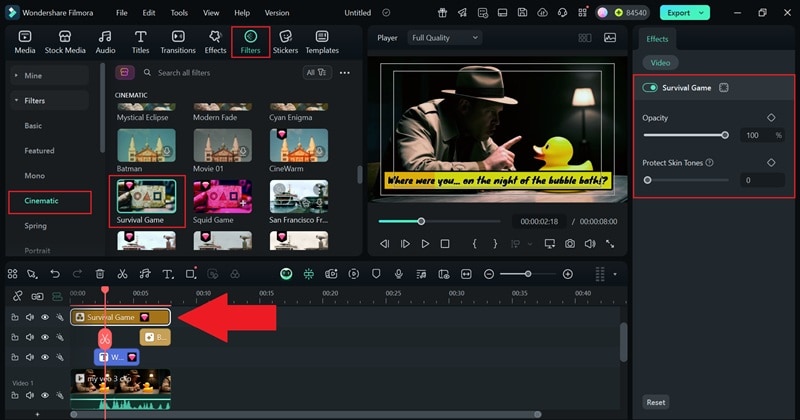Zoom out timeline with minus icon
The image size is (800, 420).
[489, 274]
